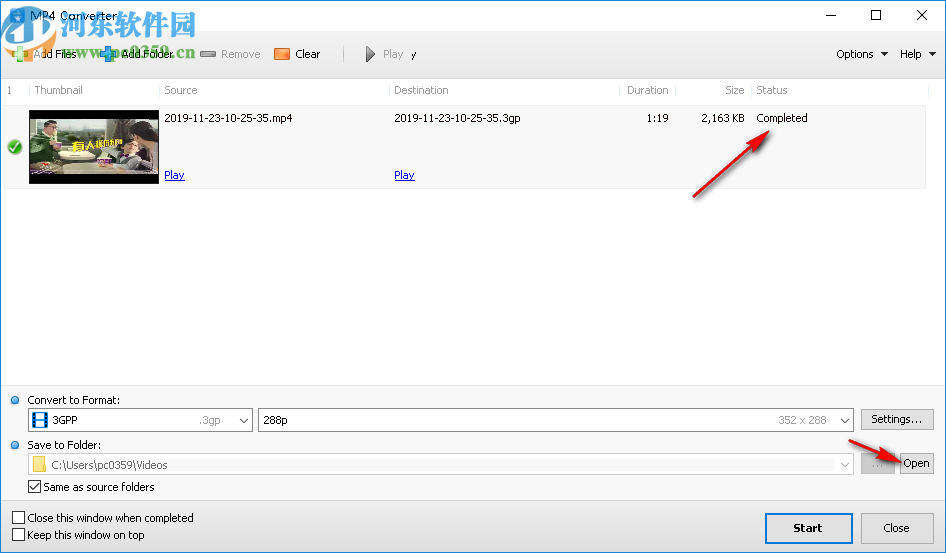Open the save folder path dropdown

coord(845,464)
